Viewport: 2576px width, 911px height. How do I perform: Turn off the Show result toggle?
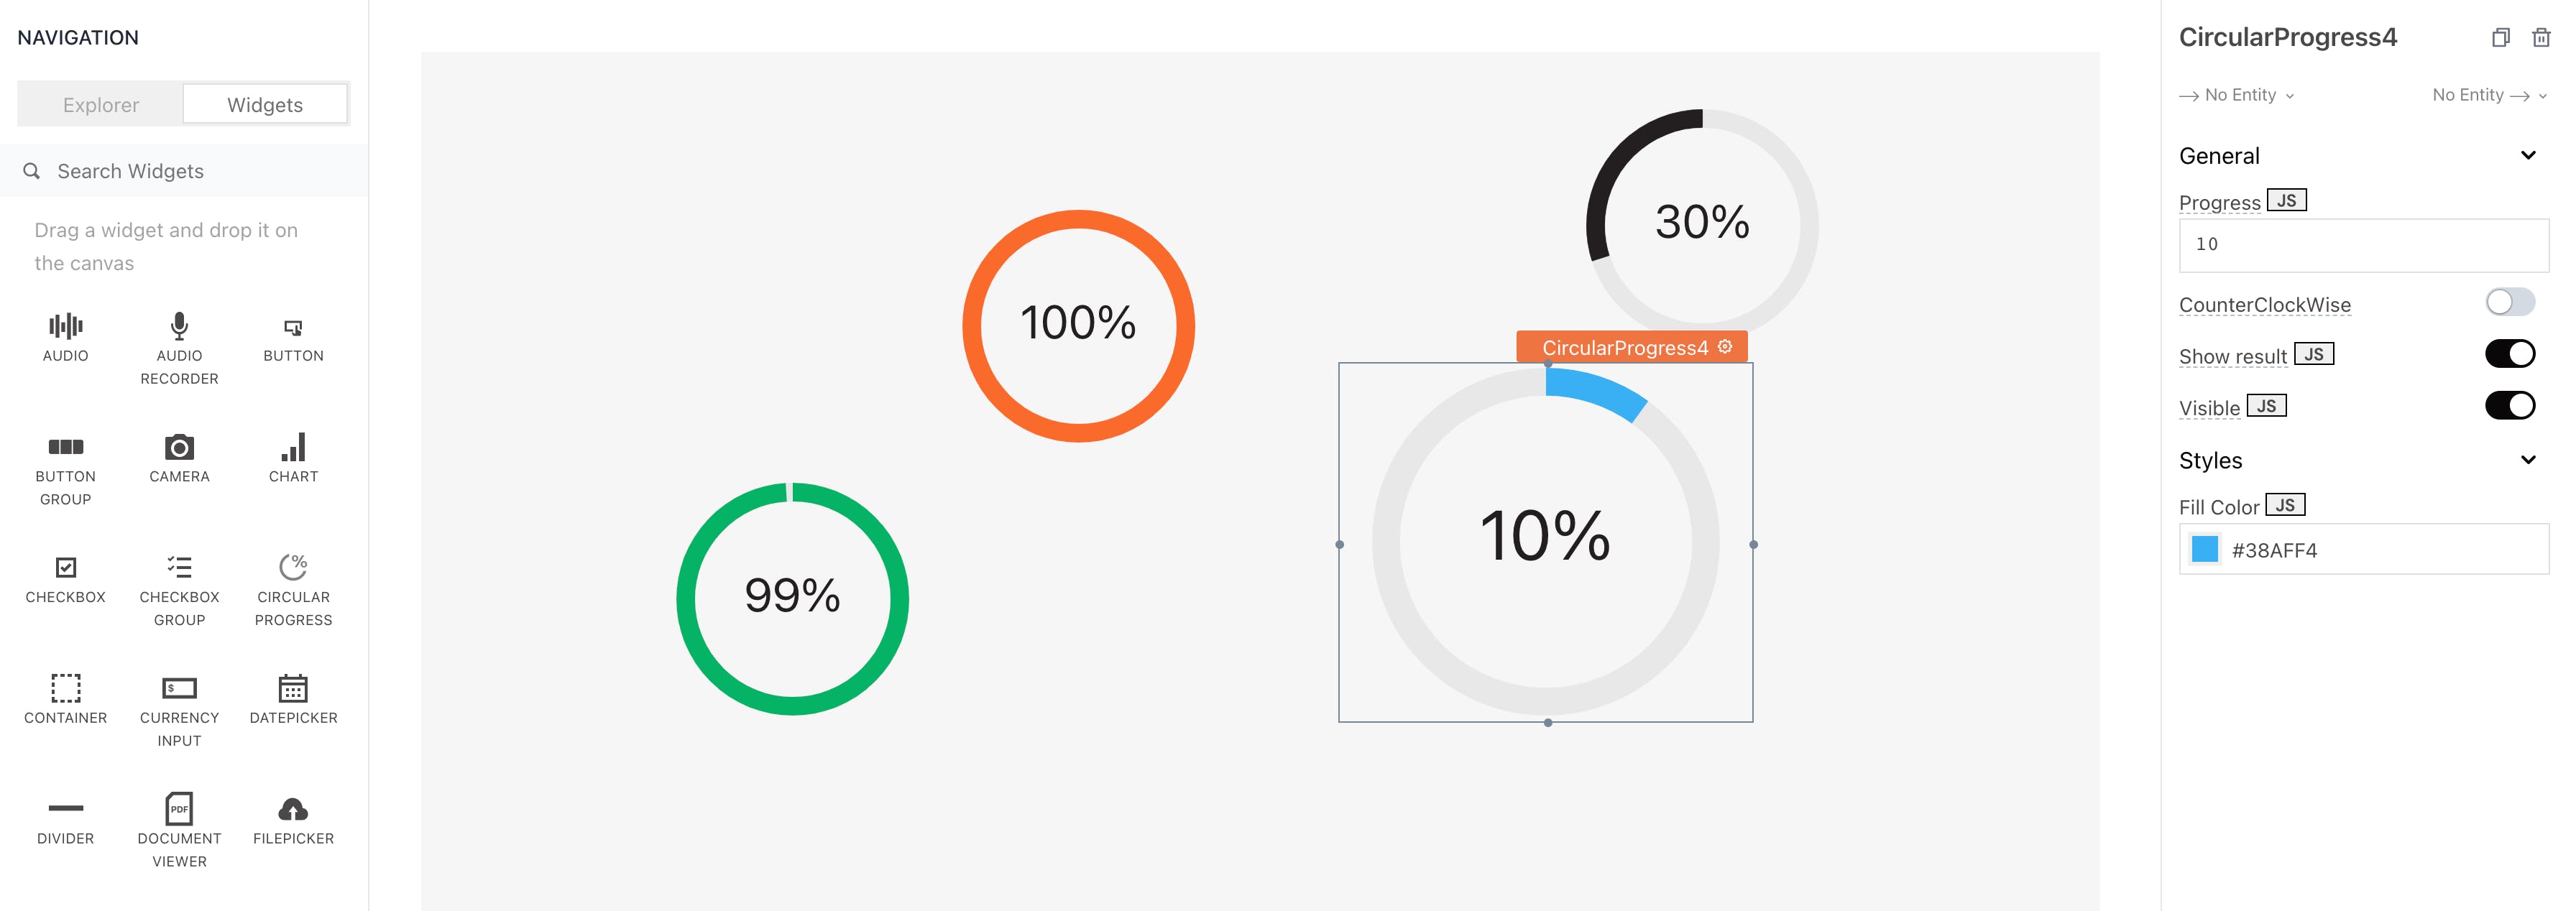click(x=2509, y=354)
